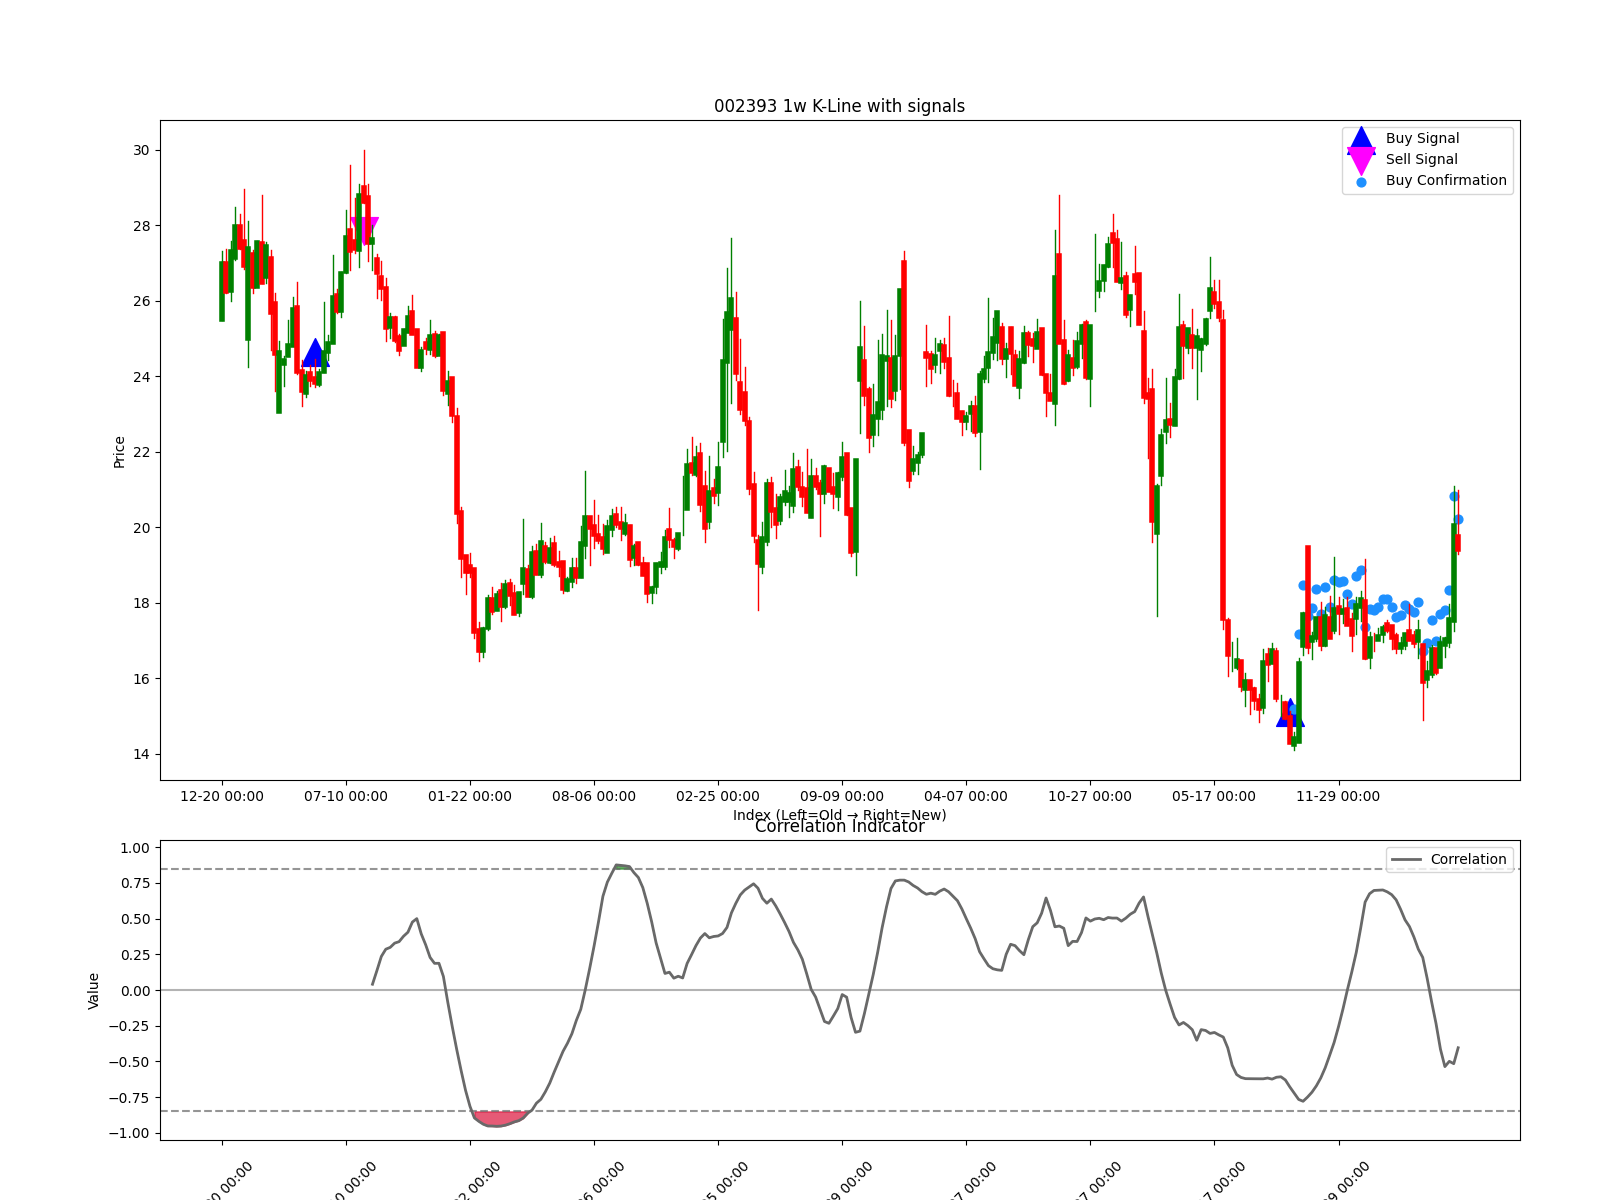Click the price axis tick label 24
The image size is (1600, 1200).
pos(141,377)
